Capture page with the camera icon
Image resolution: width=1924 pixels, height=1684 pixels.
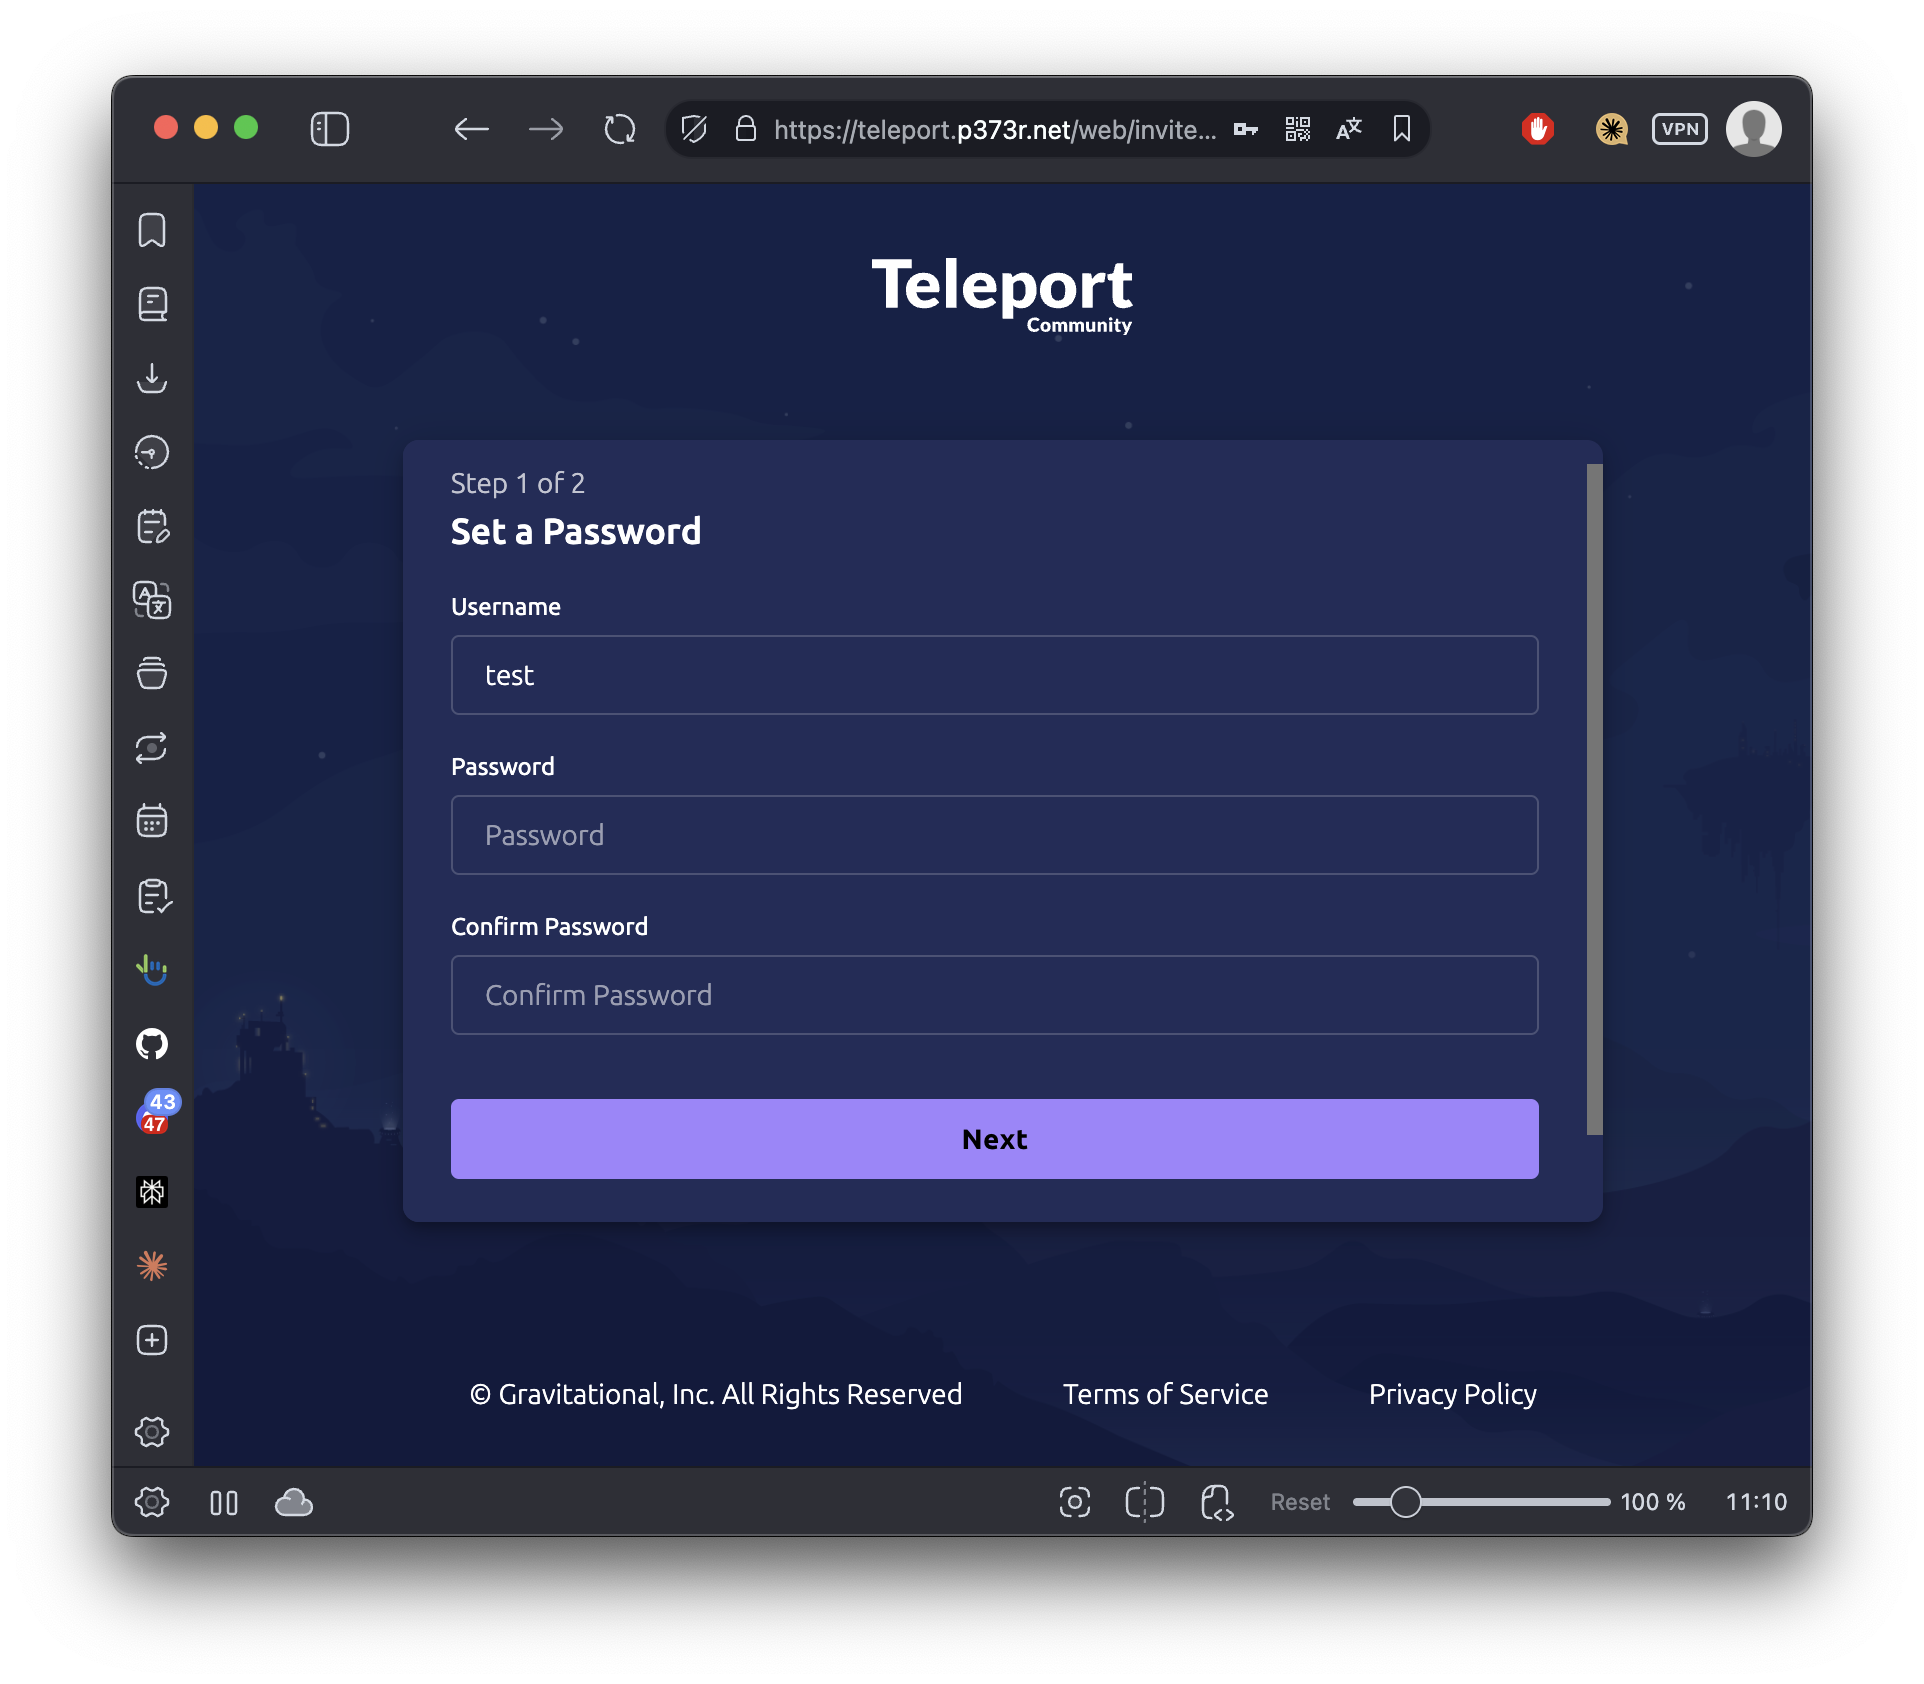click(x=1075, y=1502)
